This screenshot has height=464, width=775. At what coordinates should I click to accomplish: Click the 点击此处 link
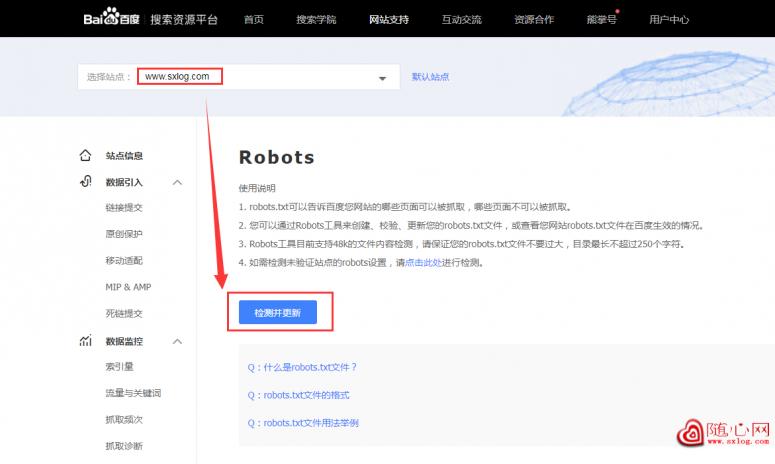coord(423,262)
